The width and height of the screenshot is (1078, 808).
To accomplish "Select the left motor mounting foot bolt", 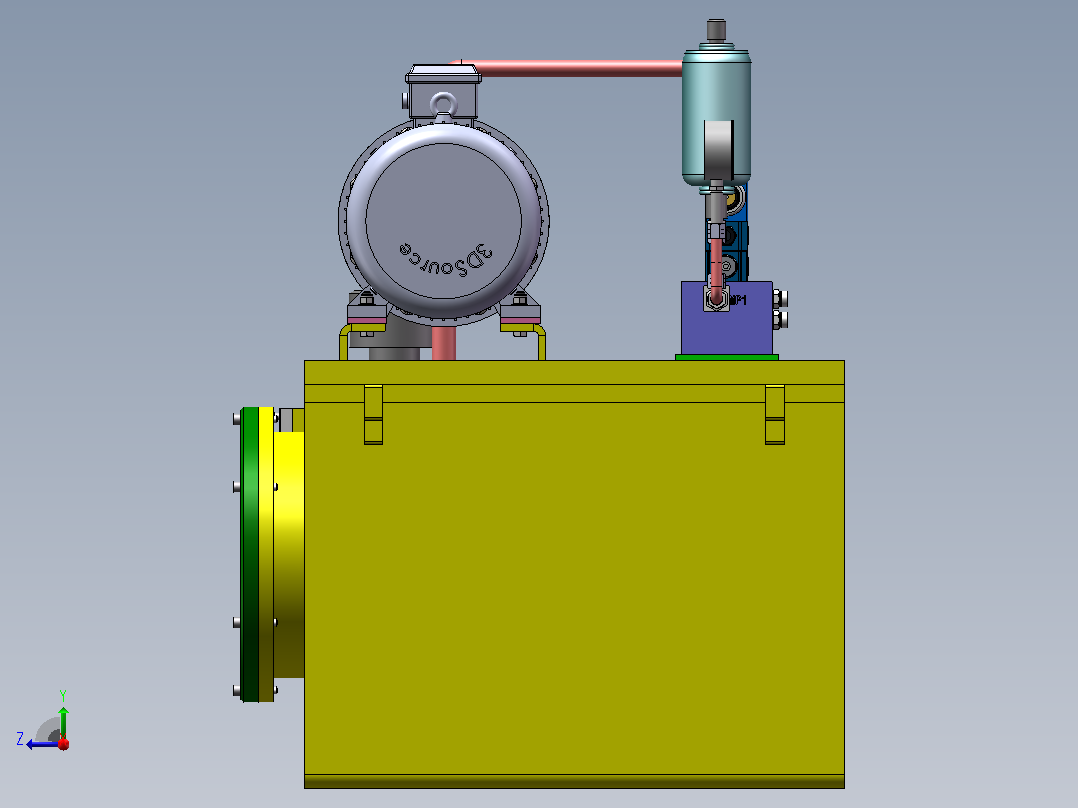I will pyautogui.click(x=366, y=299).
